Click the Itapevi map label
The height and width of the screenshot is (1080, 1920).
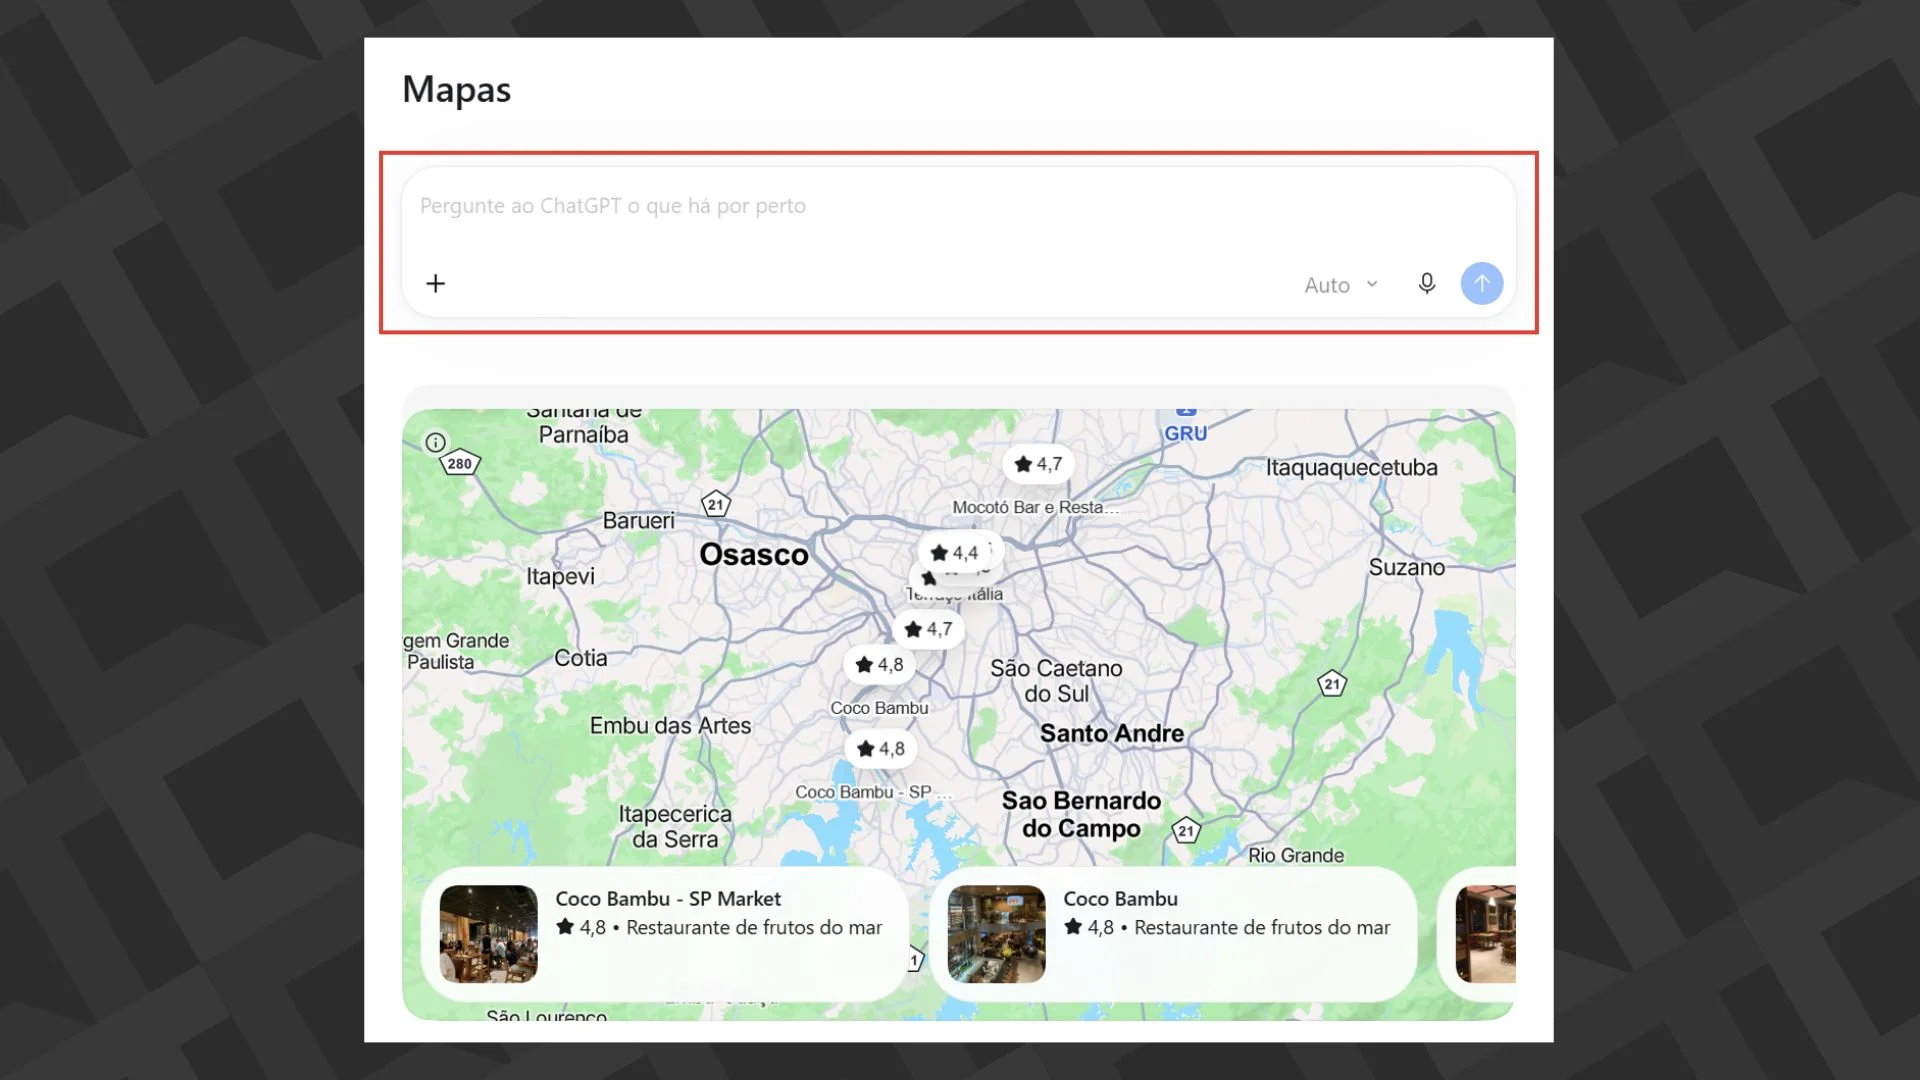[560, 576]
